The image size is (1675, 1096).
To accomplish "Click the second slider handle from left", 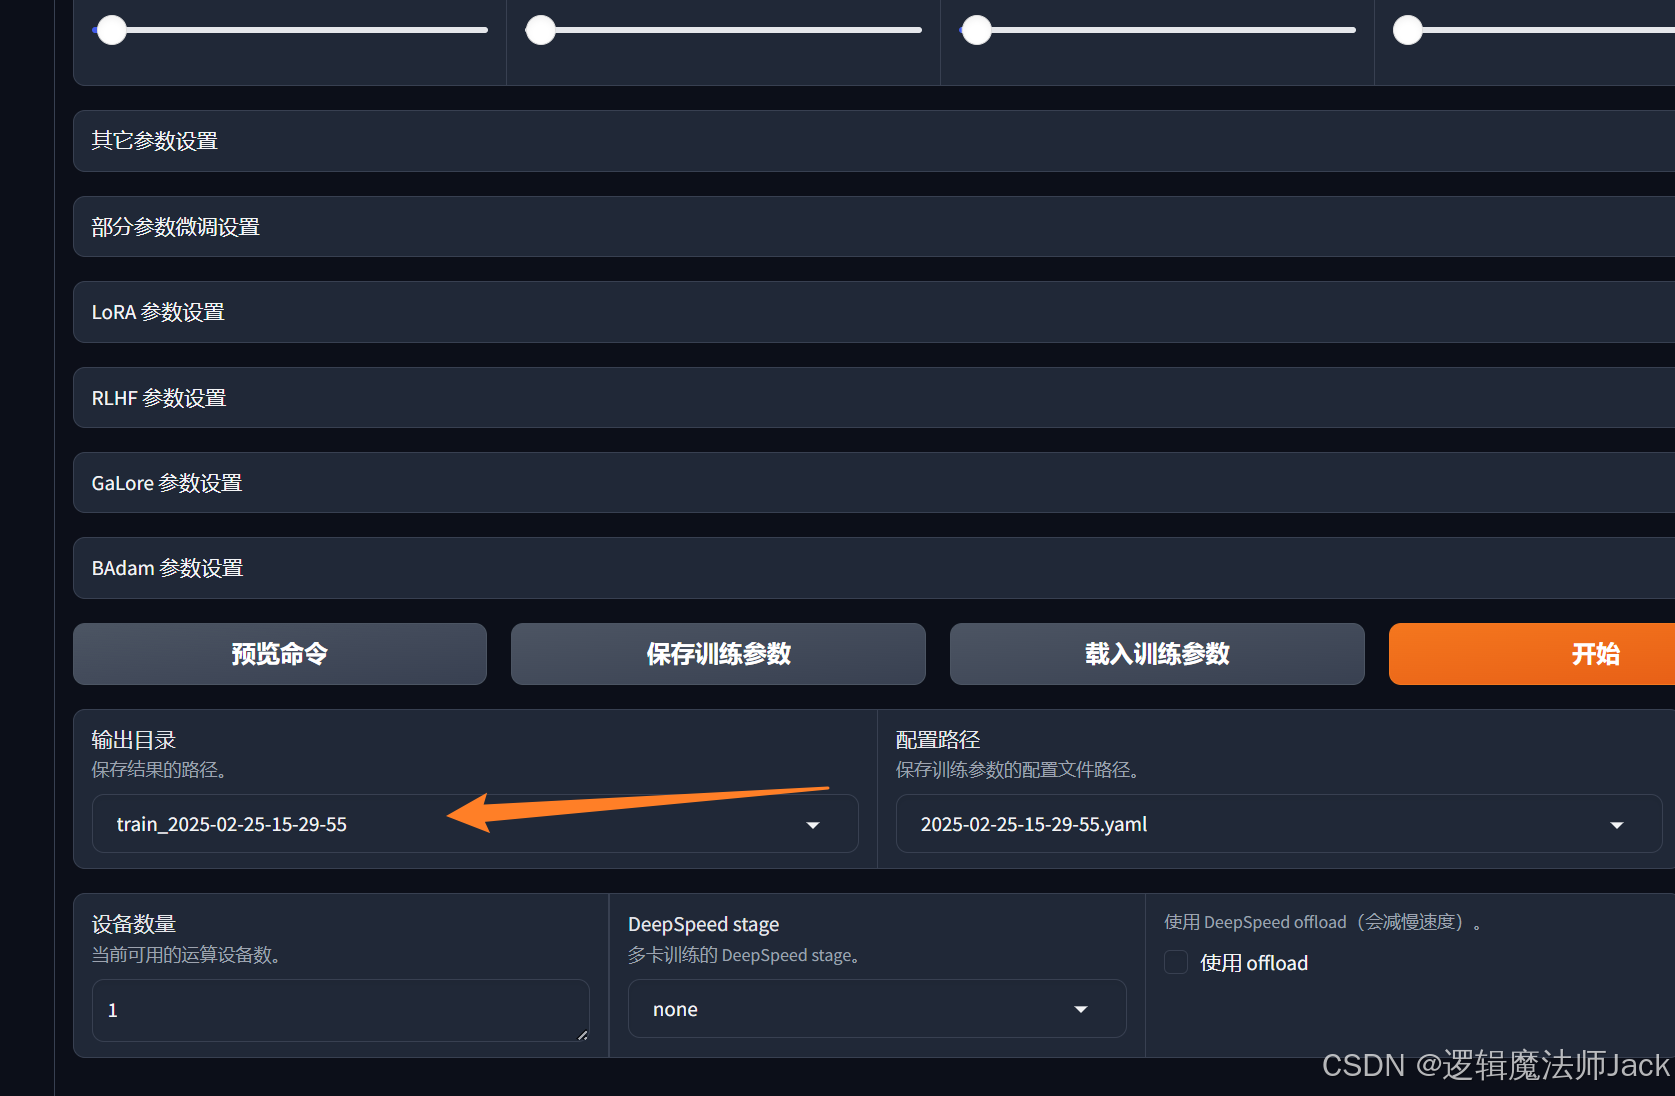I will (x=541, y=30).
